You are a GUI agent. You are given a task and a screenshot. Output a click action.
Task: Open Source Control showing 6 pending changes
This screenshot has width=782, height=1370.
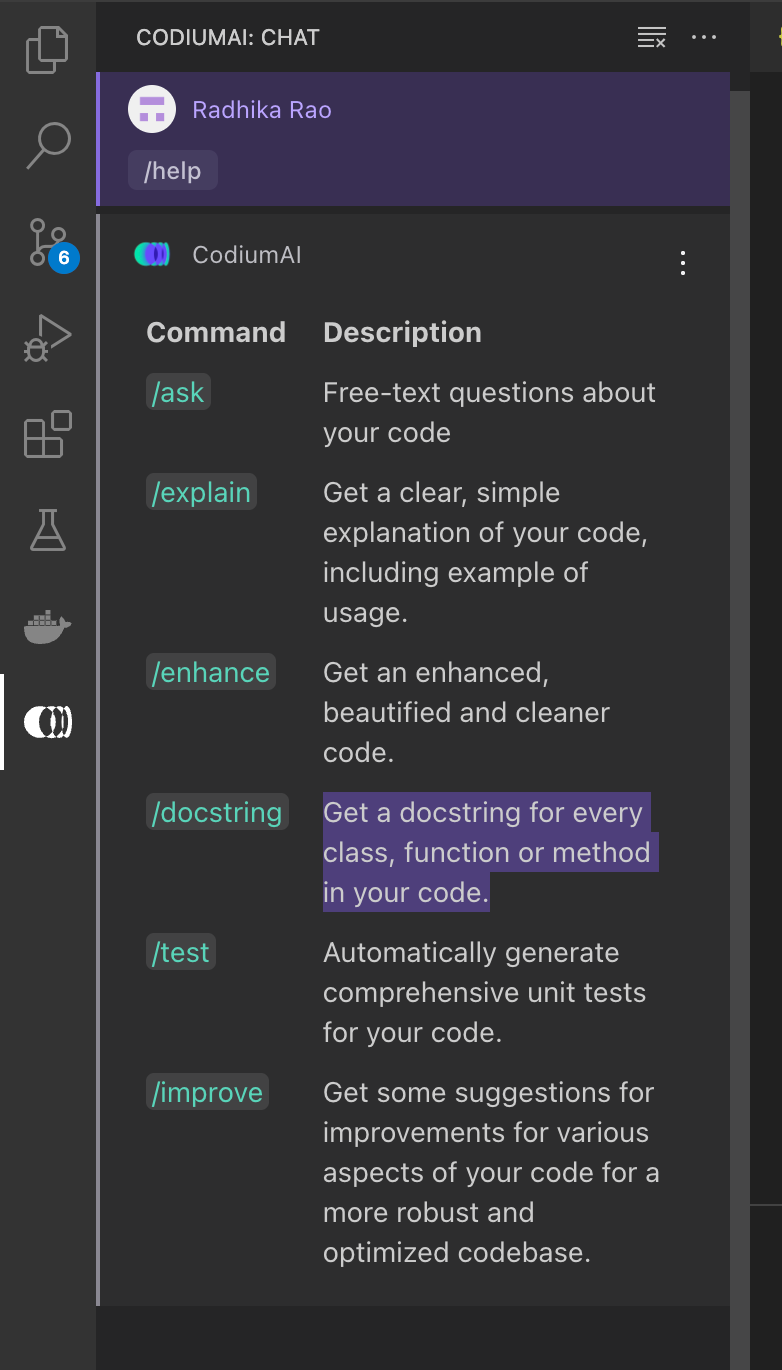tap(47, 239)
